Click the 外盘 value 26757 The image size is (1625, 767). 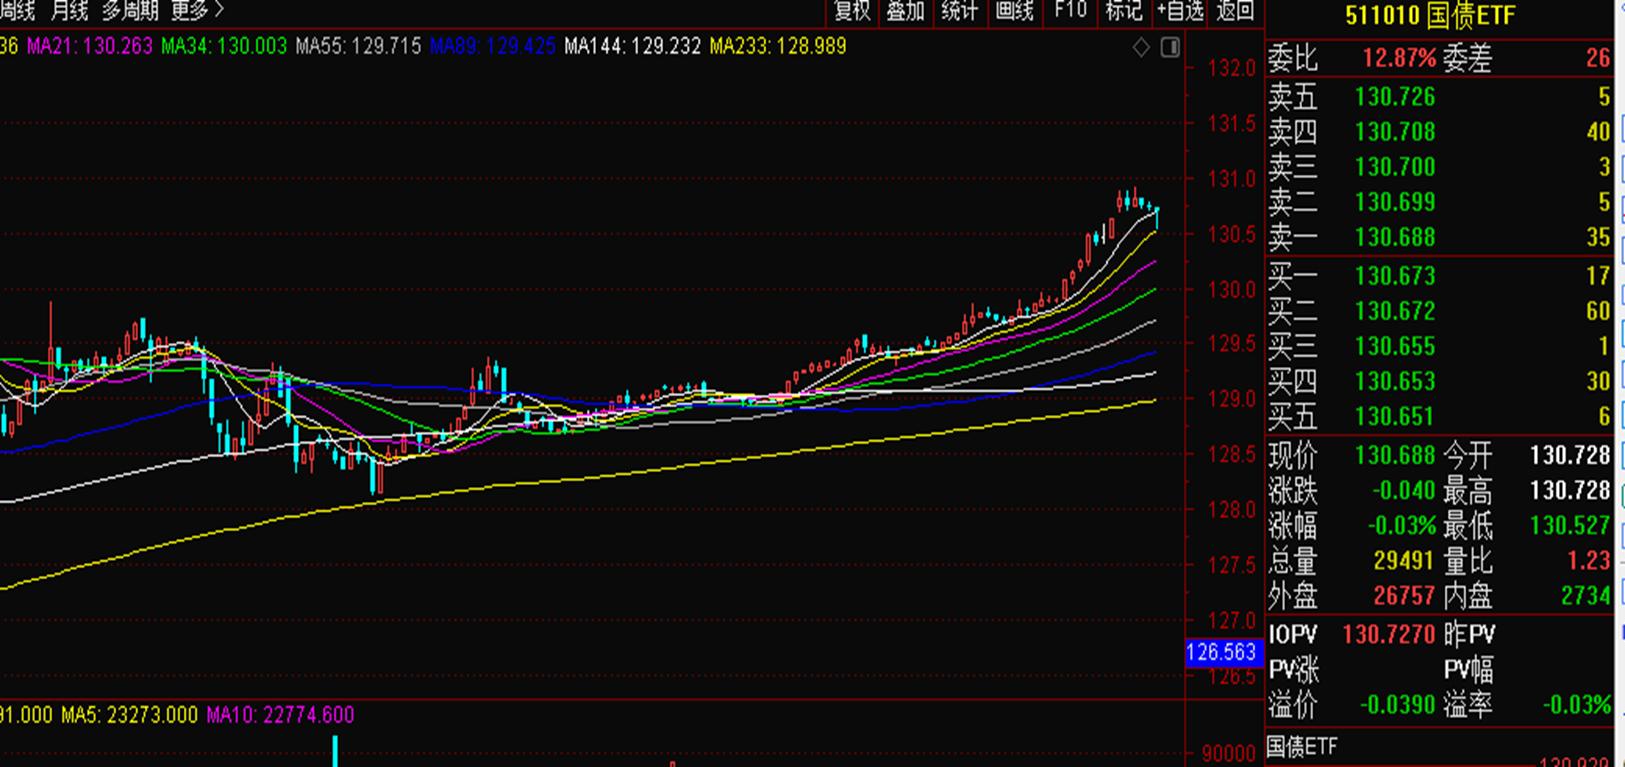click(x=1403, y=596)
